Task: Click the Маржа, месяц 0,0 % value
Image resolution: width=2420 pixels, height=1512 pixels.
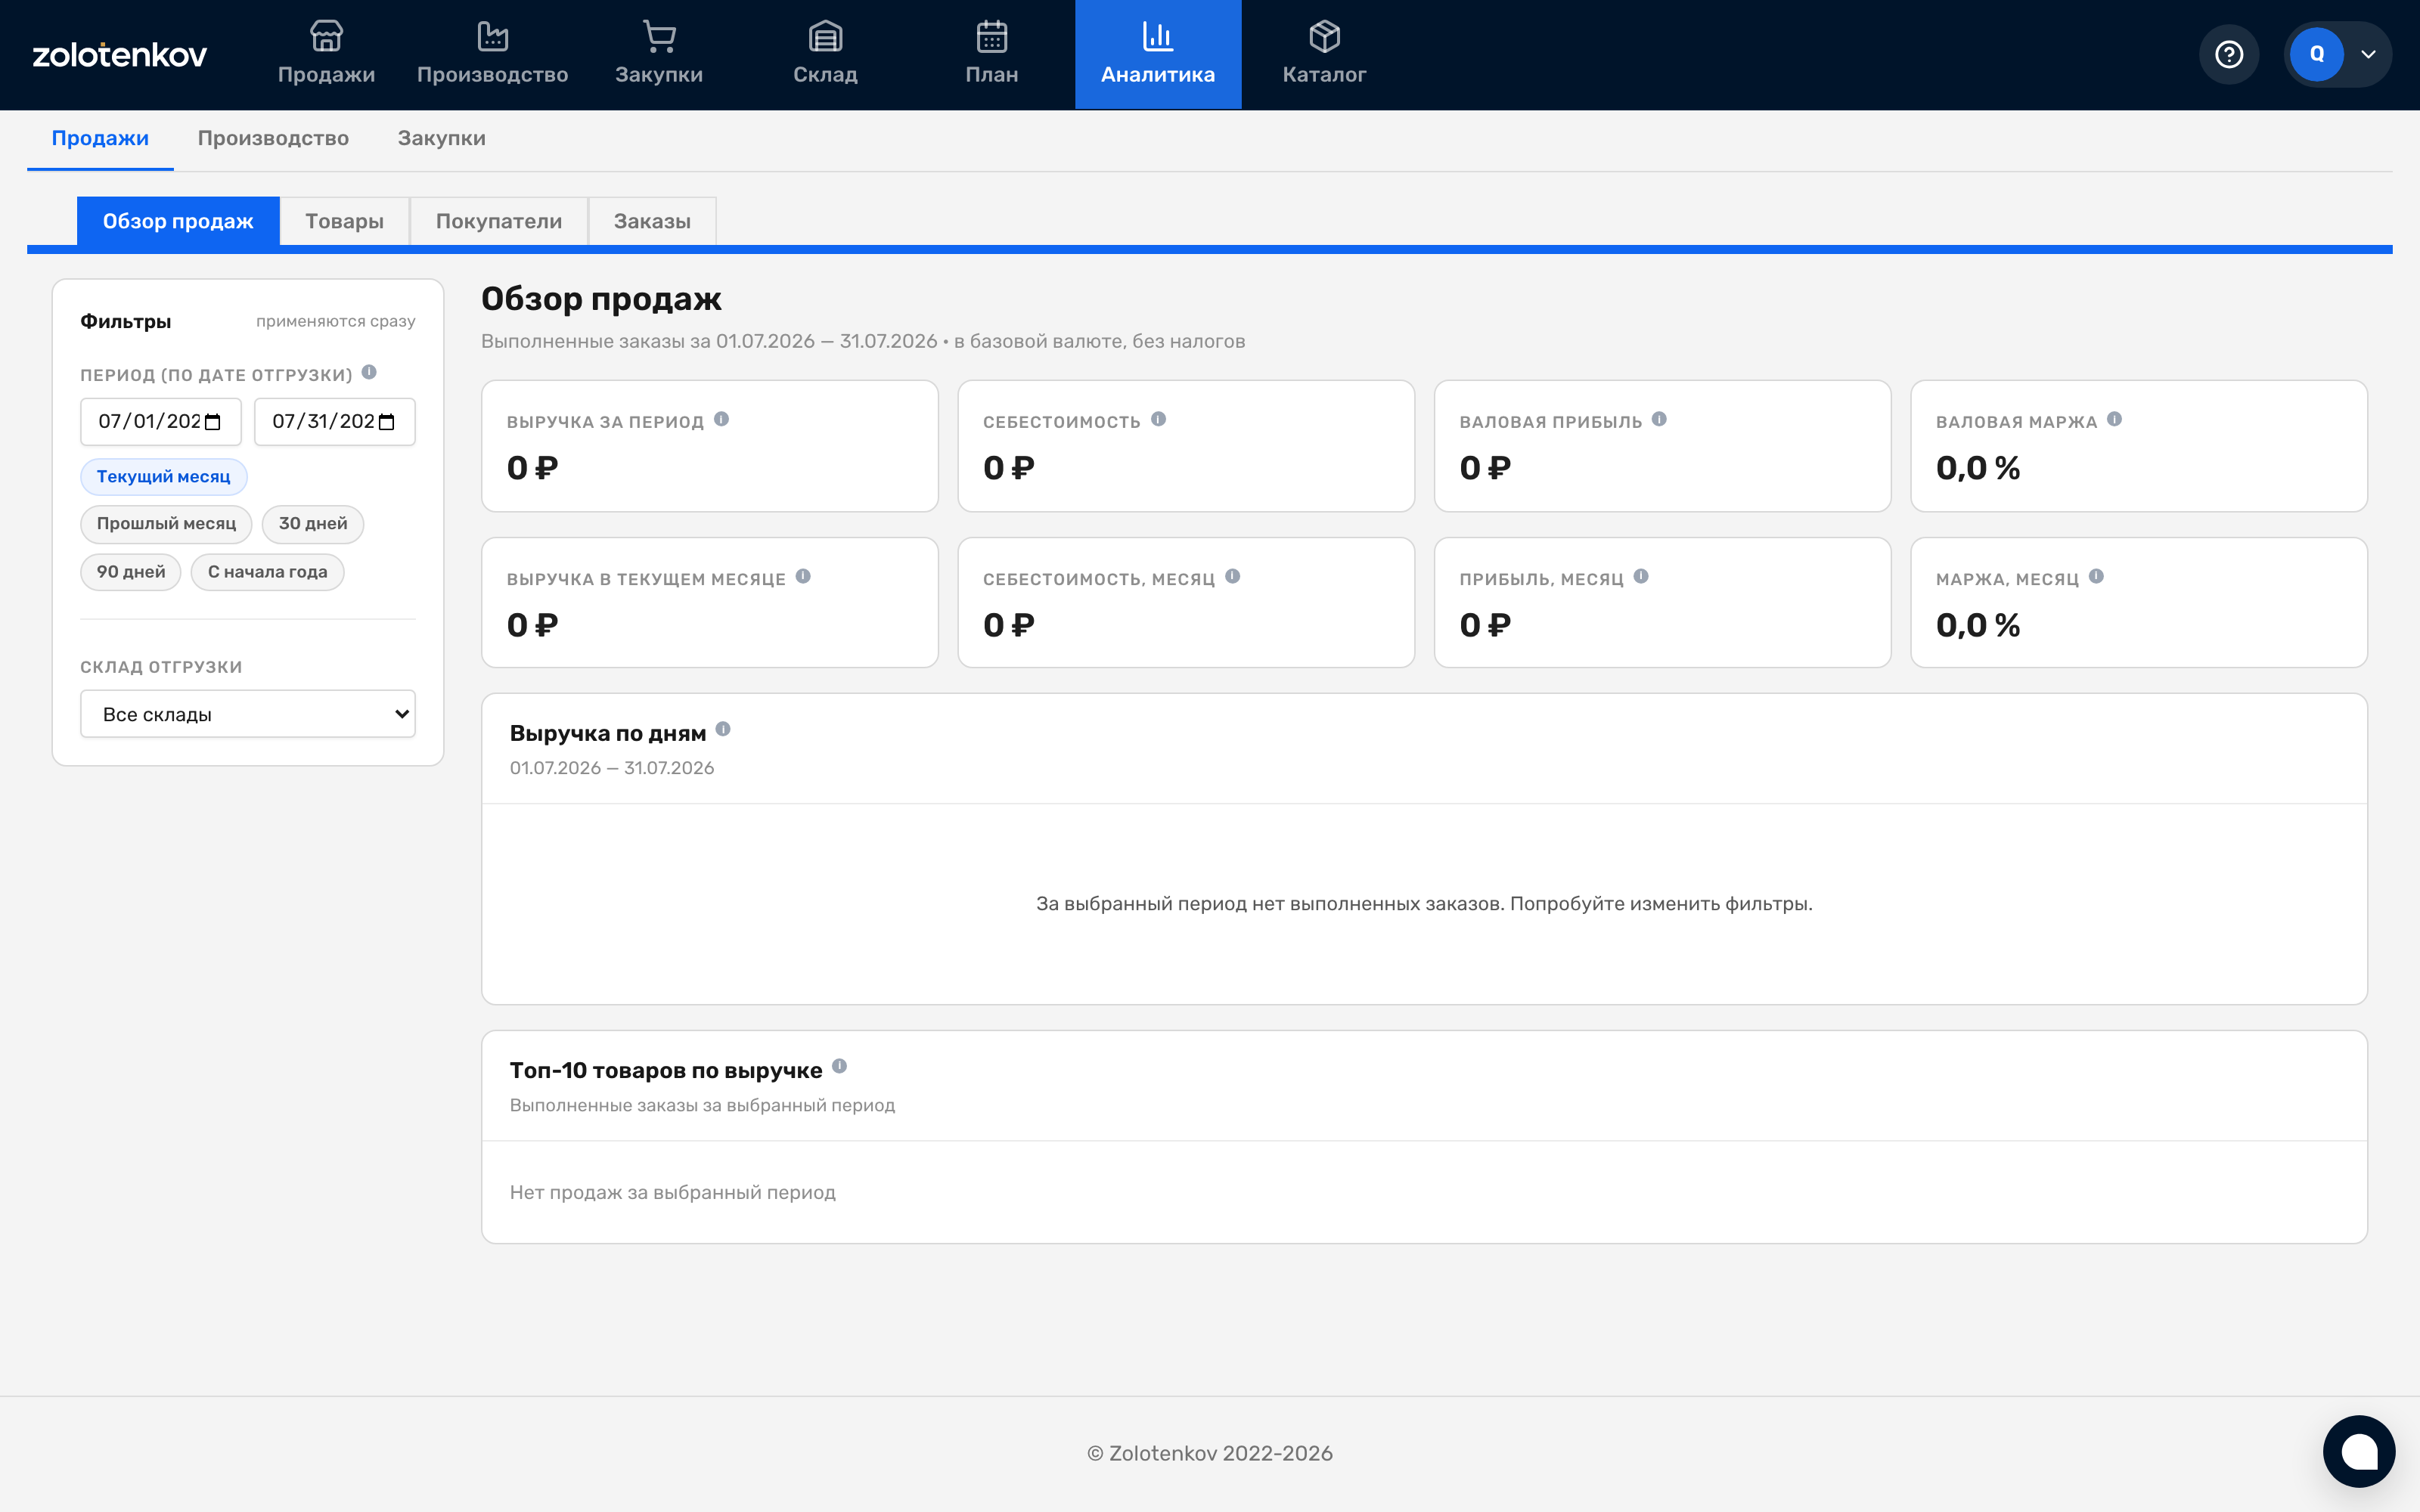Action: [x=1978, y=625]
